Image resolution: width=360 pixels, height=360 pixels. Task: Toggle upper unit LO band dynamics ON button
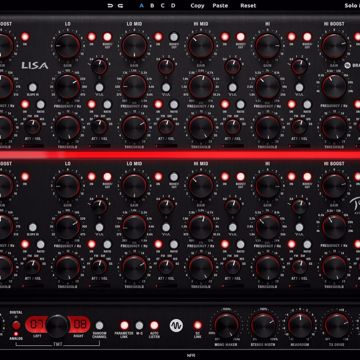click(x=92, y=105)
